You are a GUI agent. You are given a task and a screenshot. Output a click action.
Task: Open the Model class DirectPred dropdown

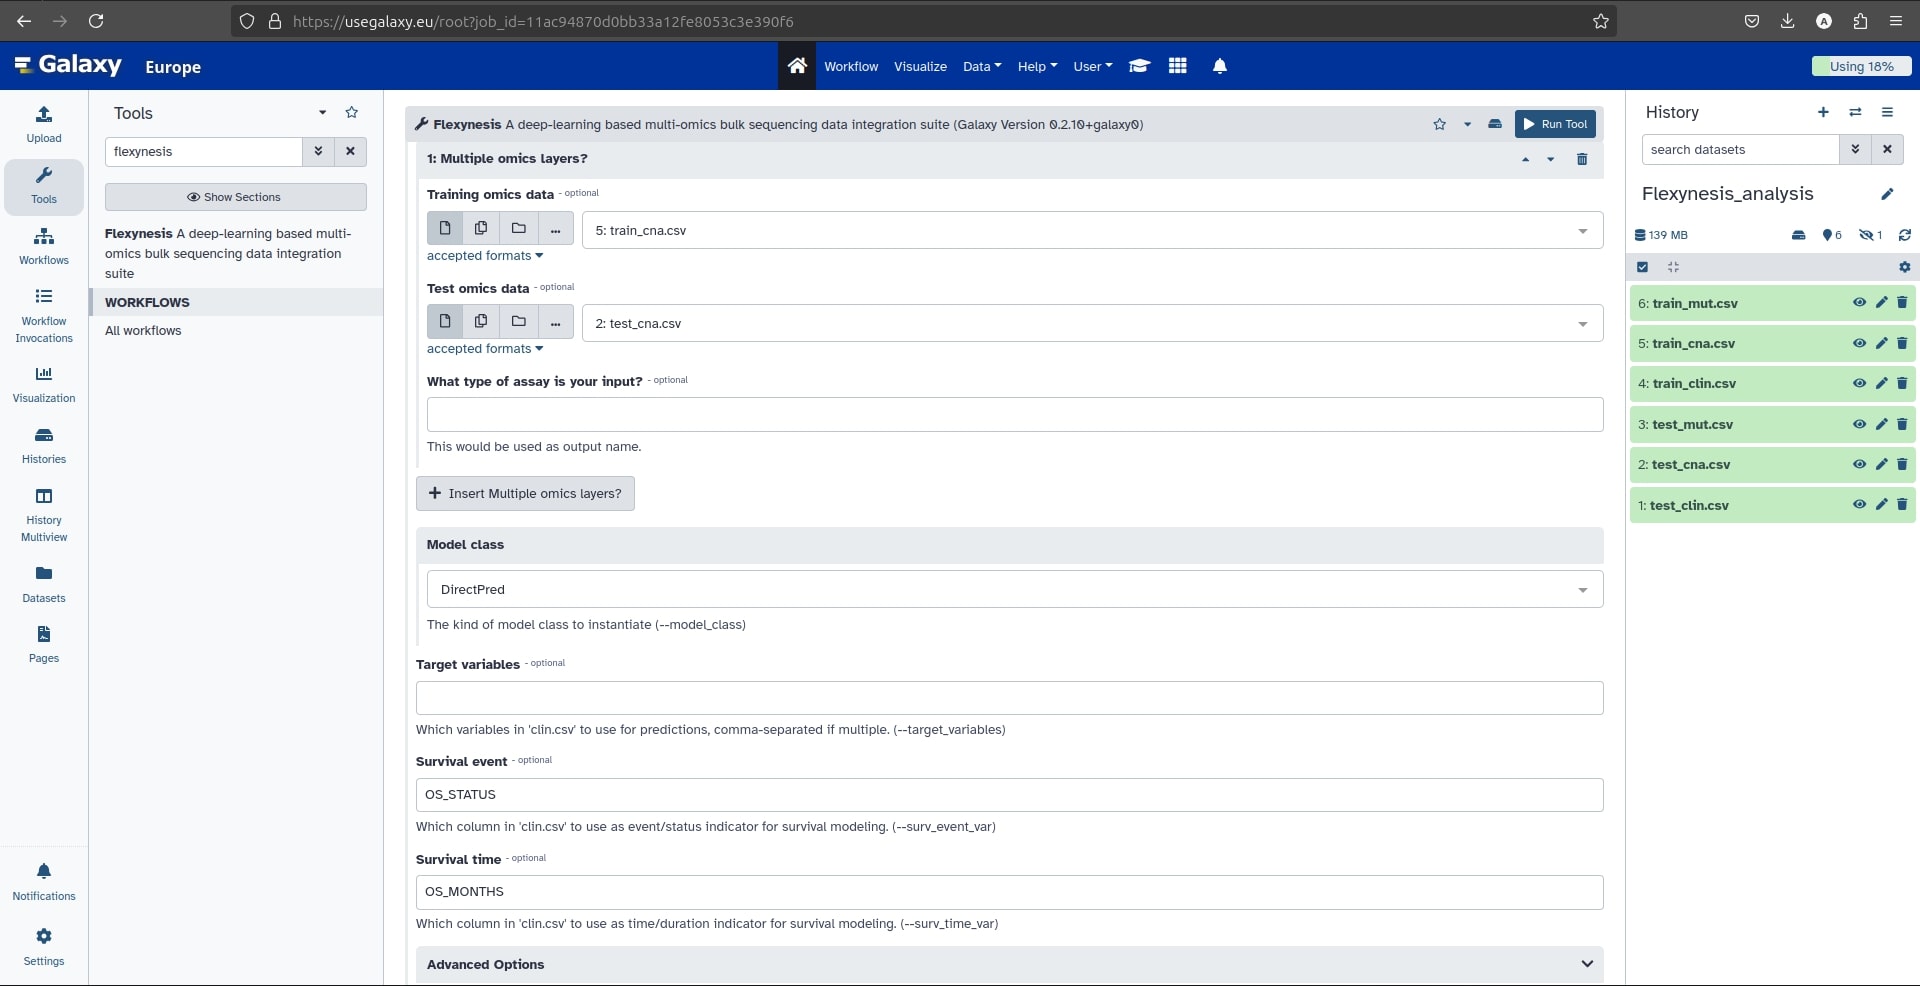[x=1014, y=589]
